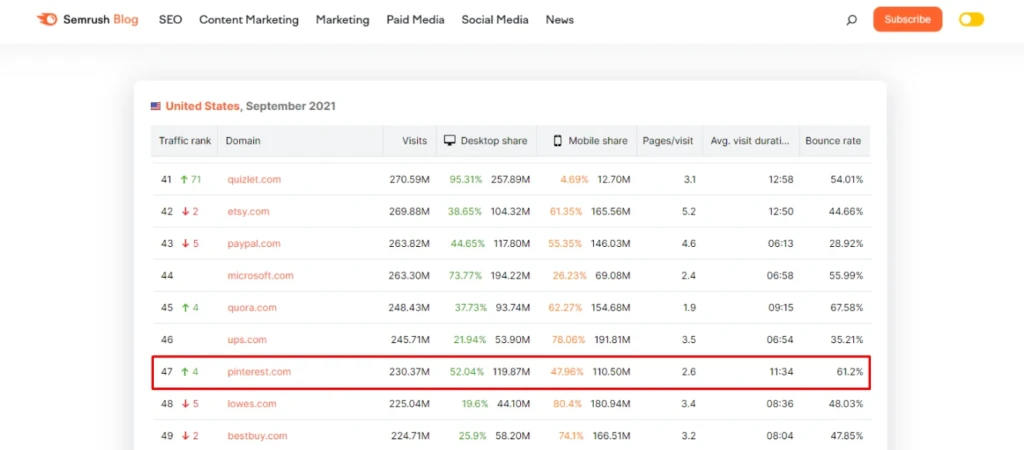Select the 95.31% desktop share value
Screen dimensions: 1024x450
[x=466, y=180]
